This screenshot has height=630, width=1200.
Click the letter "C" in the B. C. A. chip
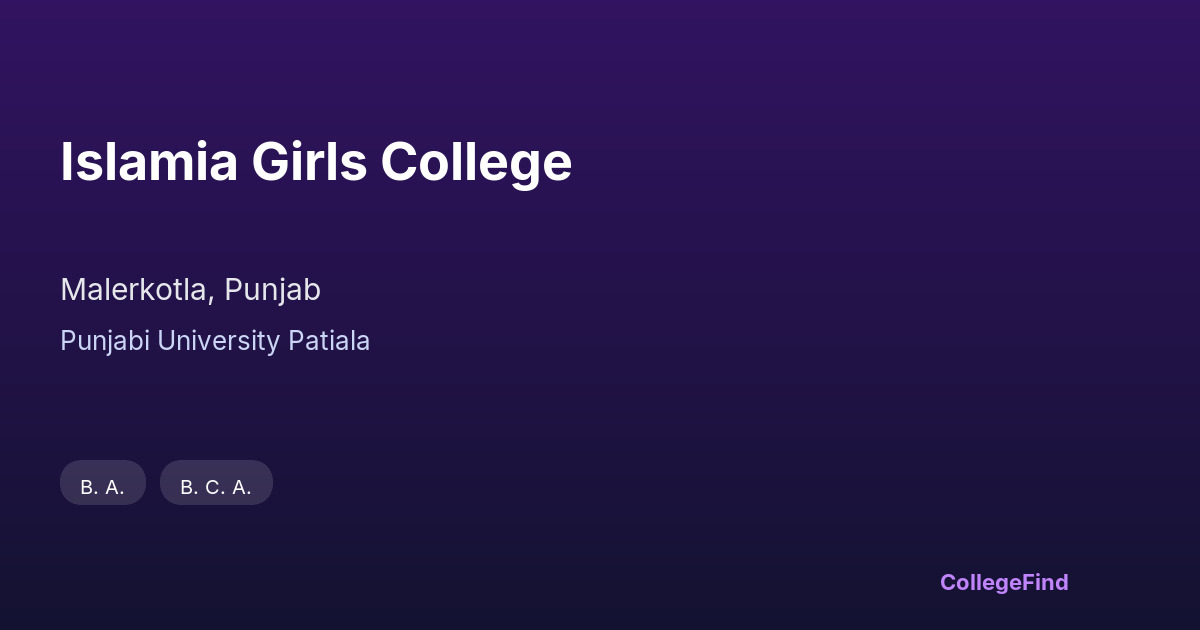point(213,487)
